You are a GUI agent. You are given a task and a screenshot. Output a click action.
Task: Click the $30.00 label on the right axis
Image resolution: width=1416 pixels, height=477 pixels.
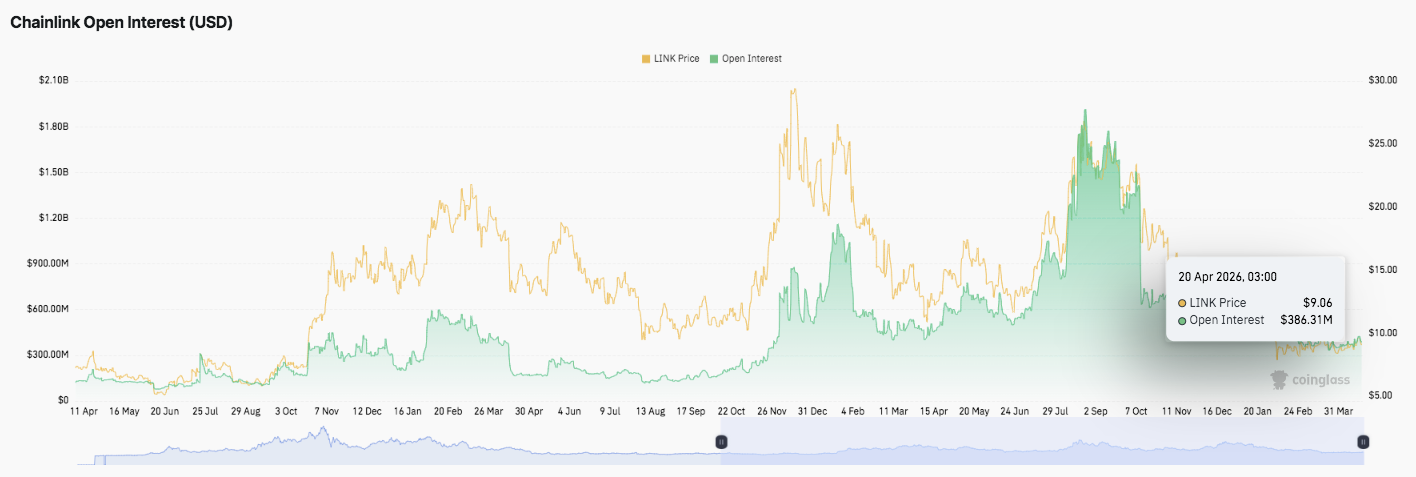(1382, 80)
